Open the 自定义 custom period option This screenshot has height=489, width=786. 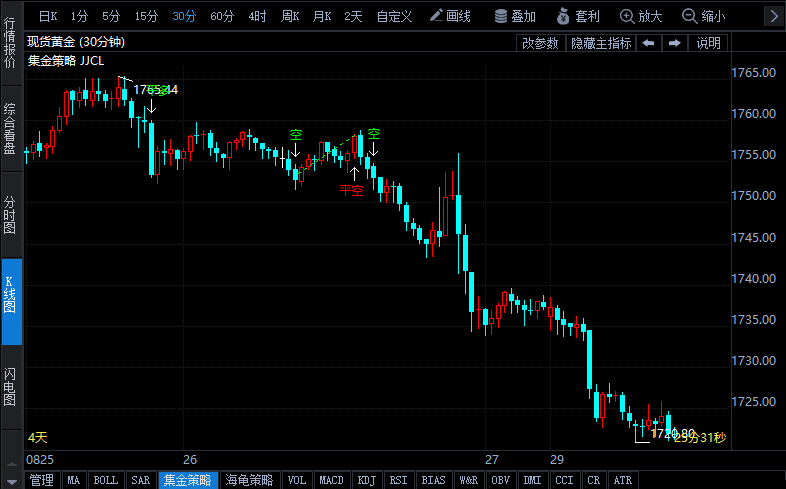(395, 17)
